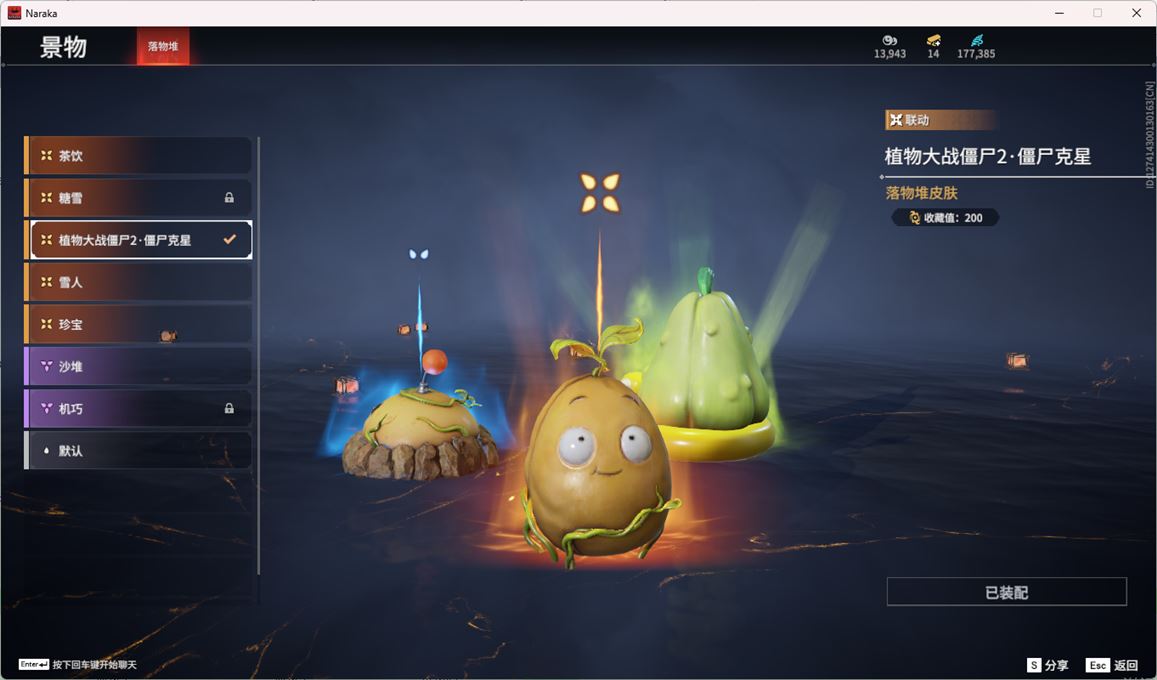Click the orange rarity icon beside 雪人

pyautogui.click(x=46, y=282)
